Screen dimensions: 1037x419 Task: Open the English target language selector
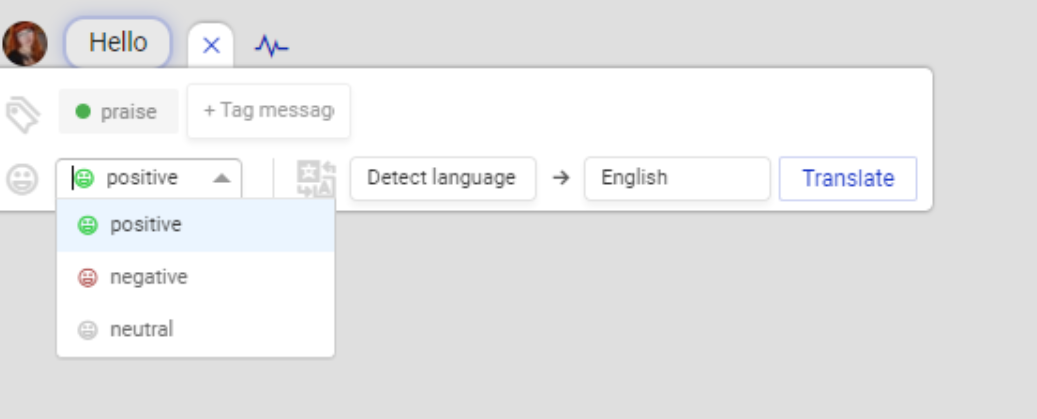coord(676,178)
